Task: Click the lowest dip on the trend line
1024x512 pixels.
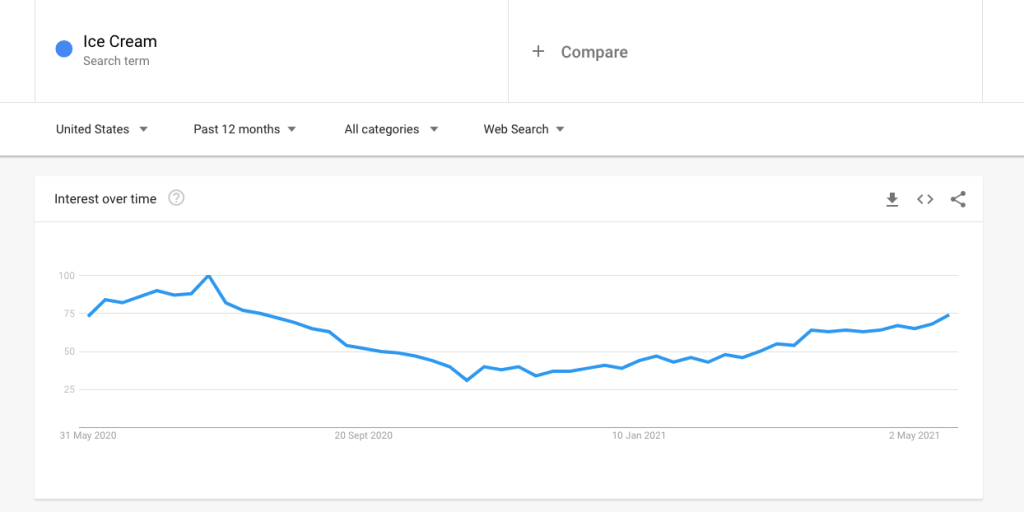Action: coord(466,380)
